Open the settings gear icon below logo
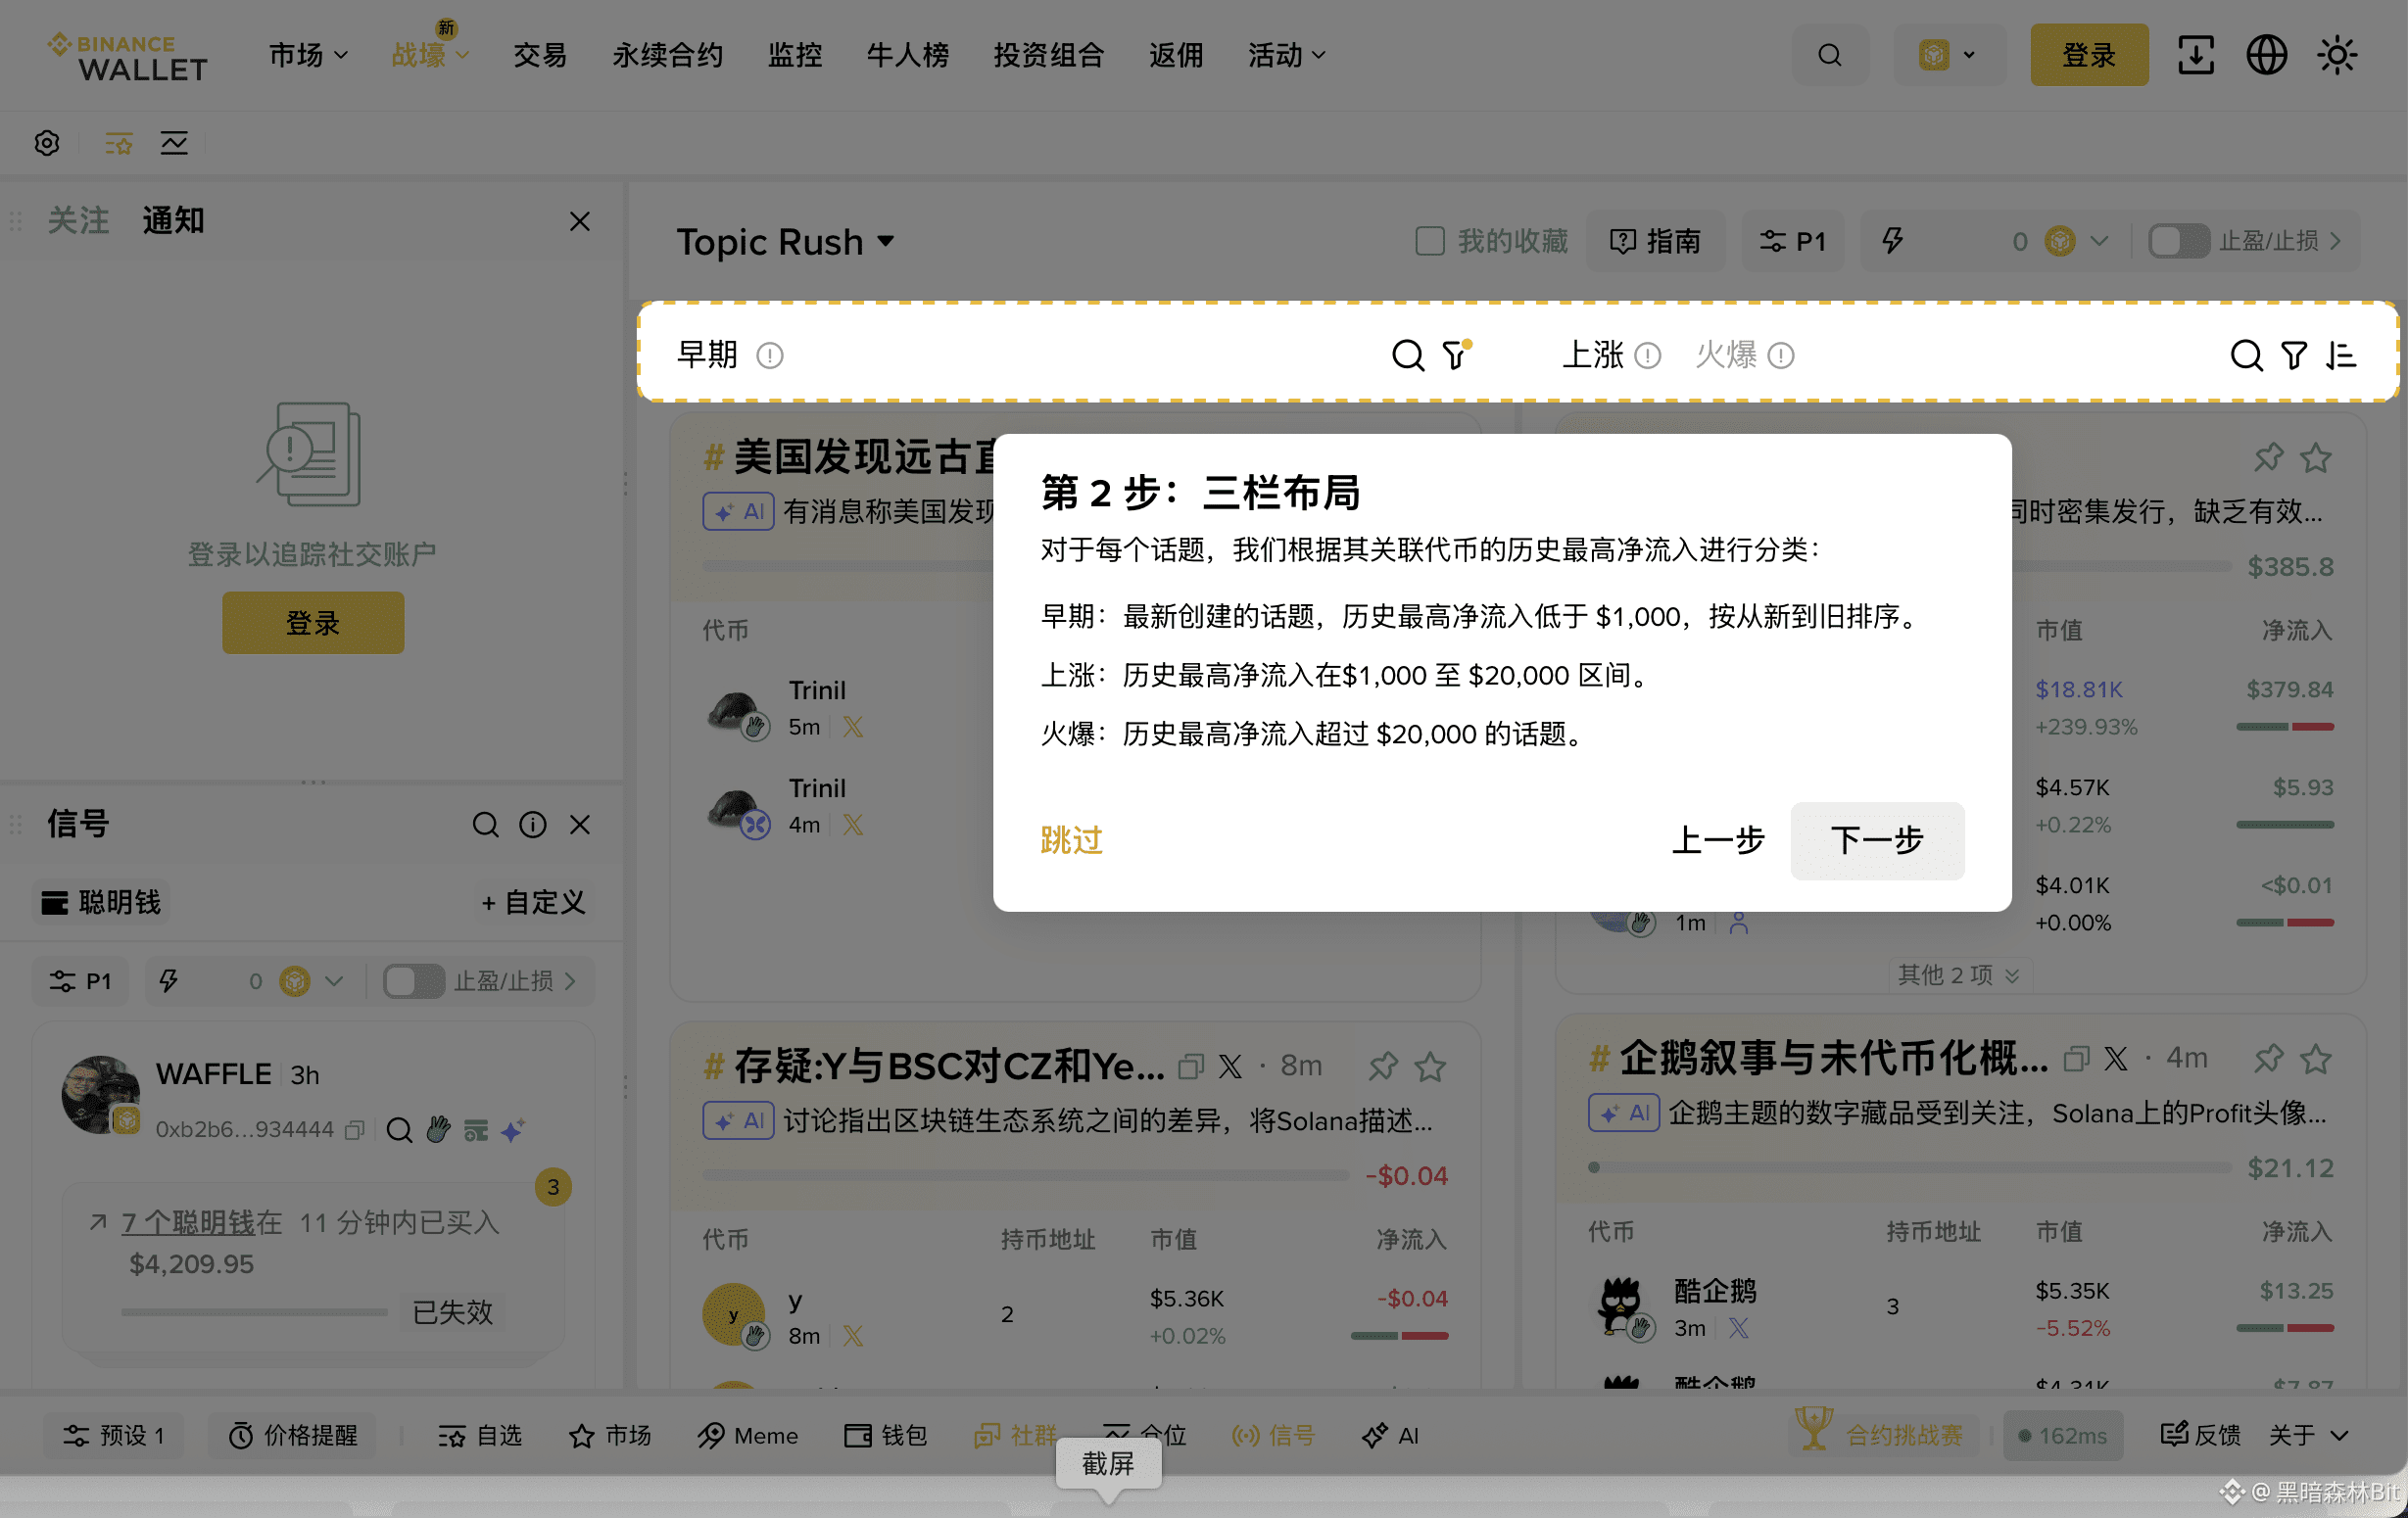This screenshot has width=2408, height=1518. tap(47, 143)
